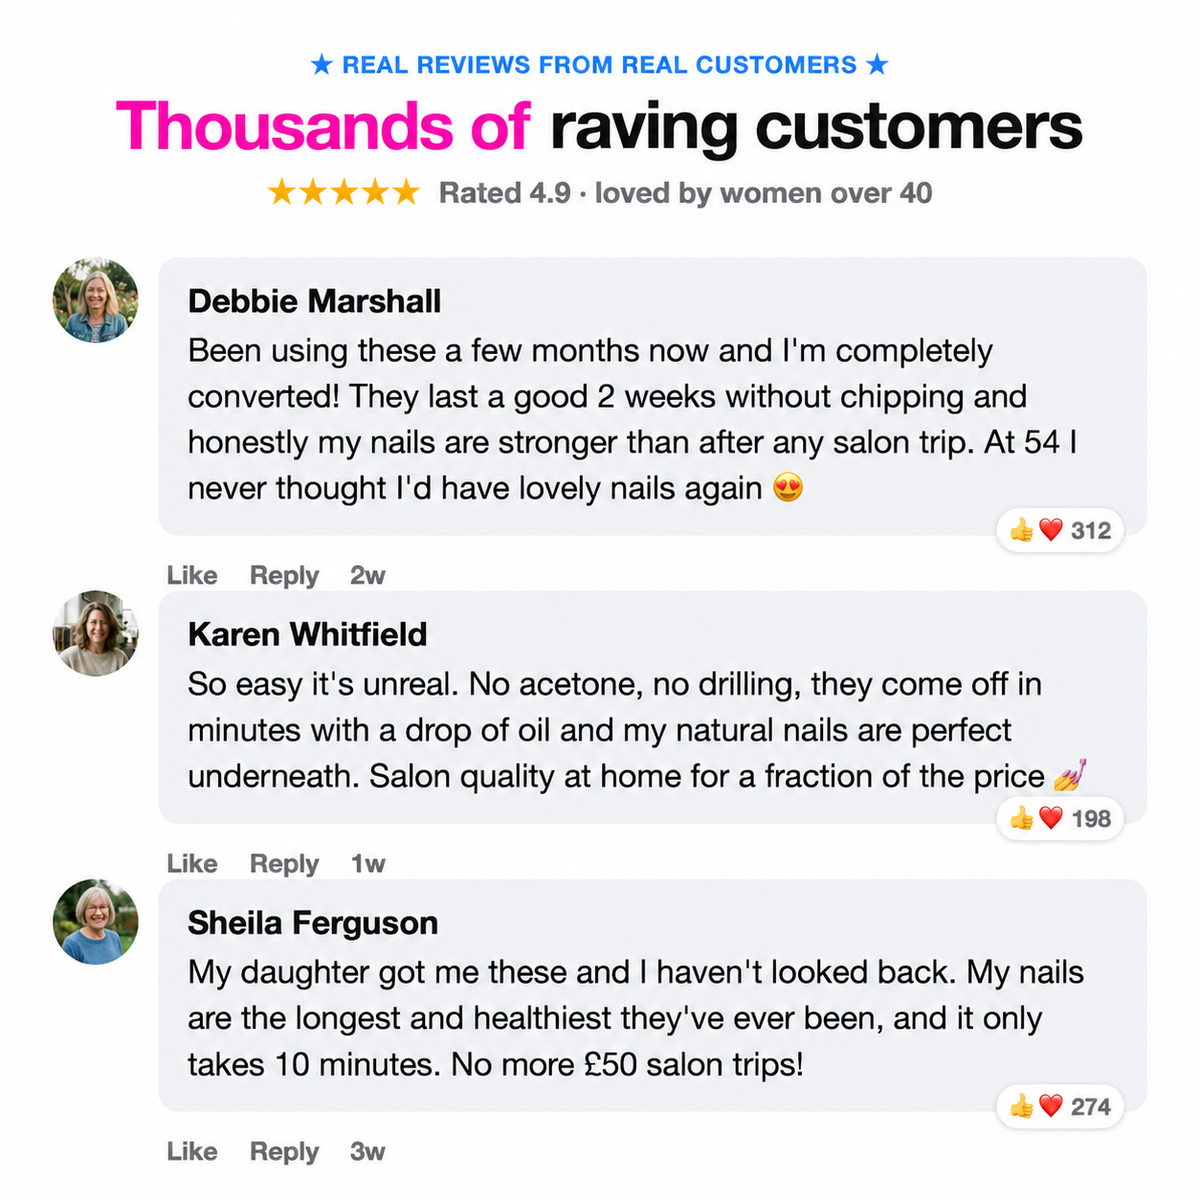This screenshot has width=1200, height=1200.
Task: Reply to Karen Whitfield's comment
Action: coord(284,863)
